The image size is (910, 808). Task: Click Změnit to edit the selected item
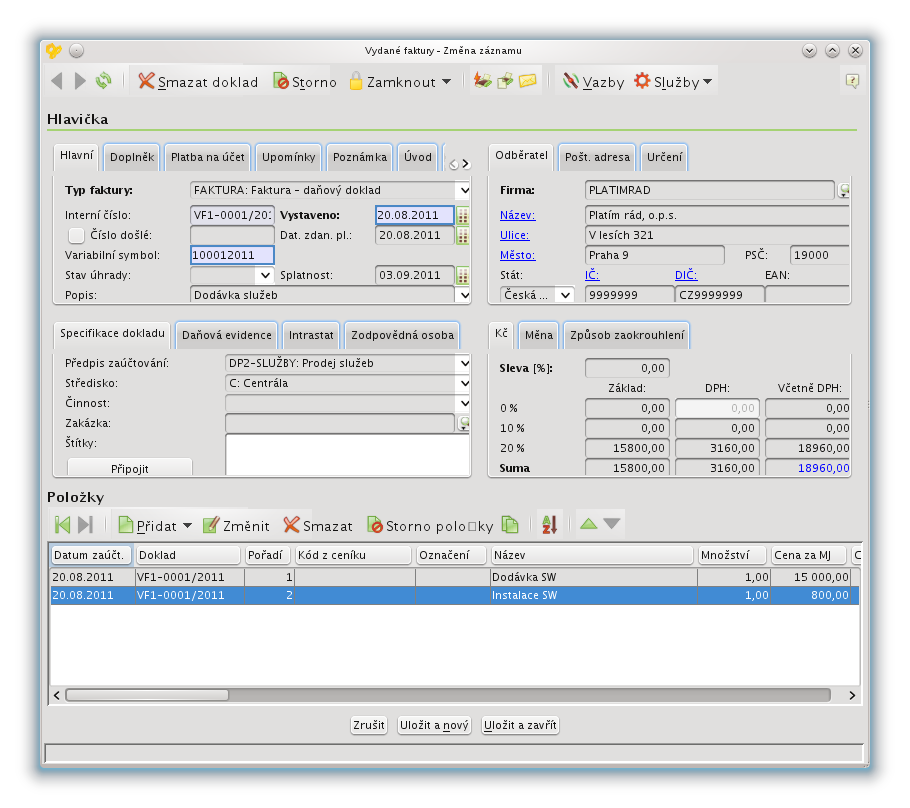236,525
